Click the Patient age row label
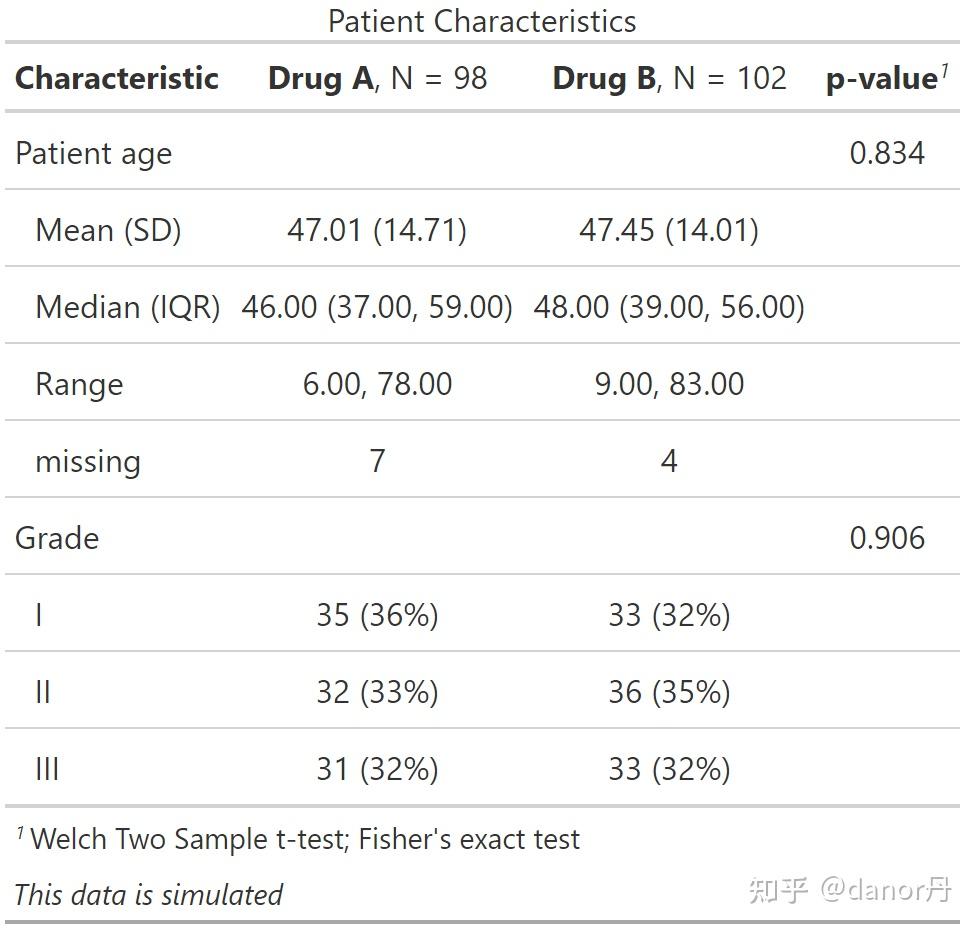 93,154
